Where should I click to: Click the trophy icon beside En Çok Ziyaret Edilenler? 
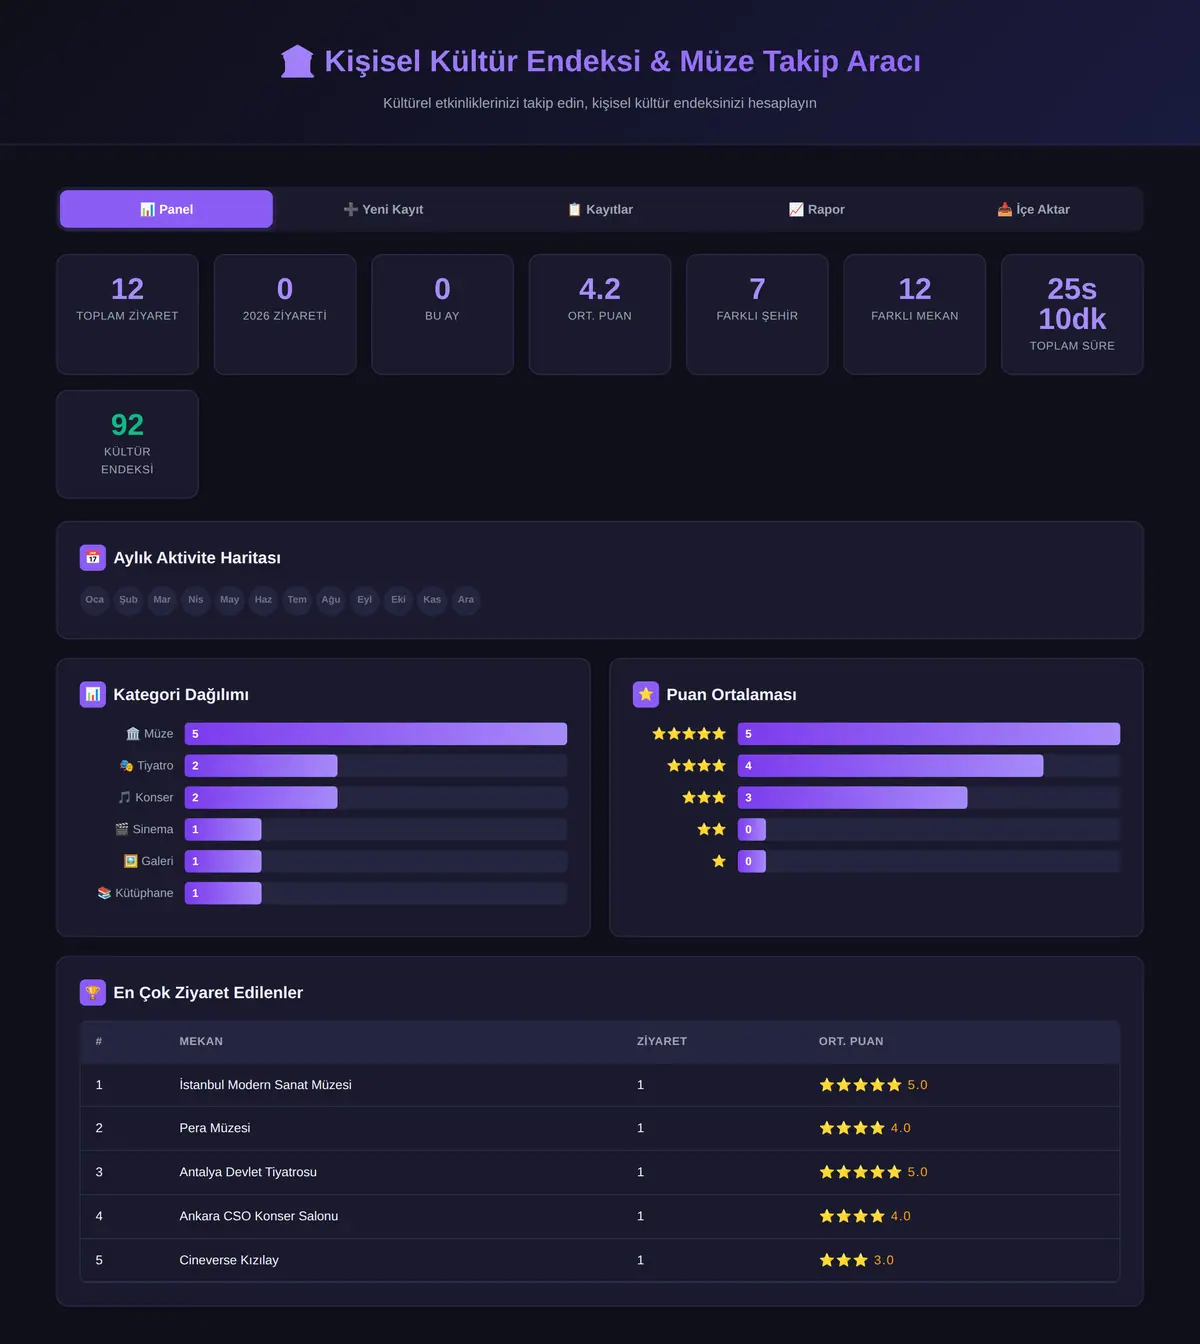[x=93, y=992]
